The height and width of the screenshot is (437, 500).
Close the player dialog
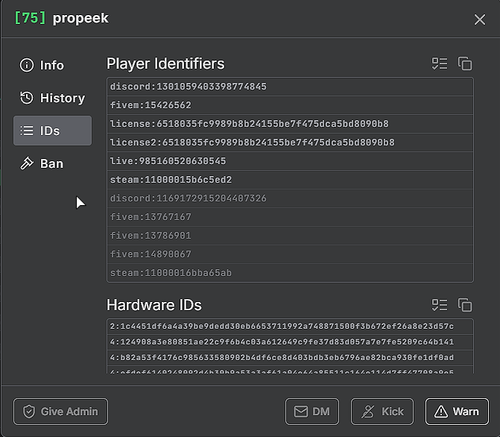[x=480, y=19]
